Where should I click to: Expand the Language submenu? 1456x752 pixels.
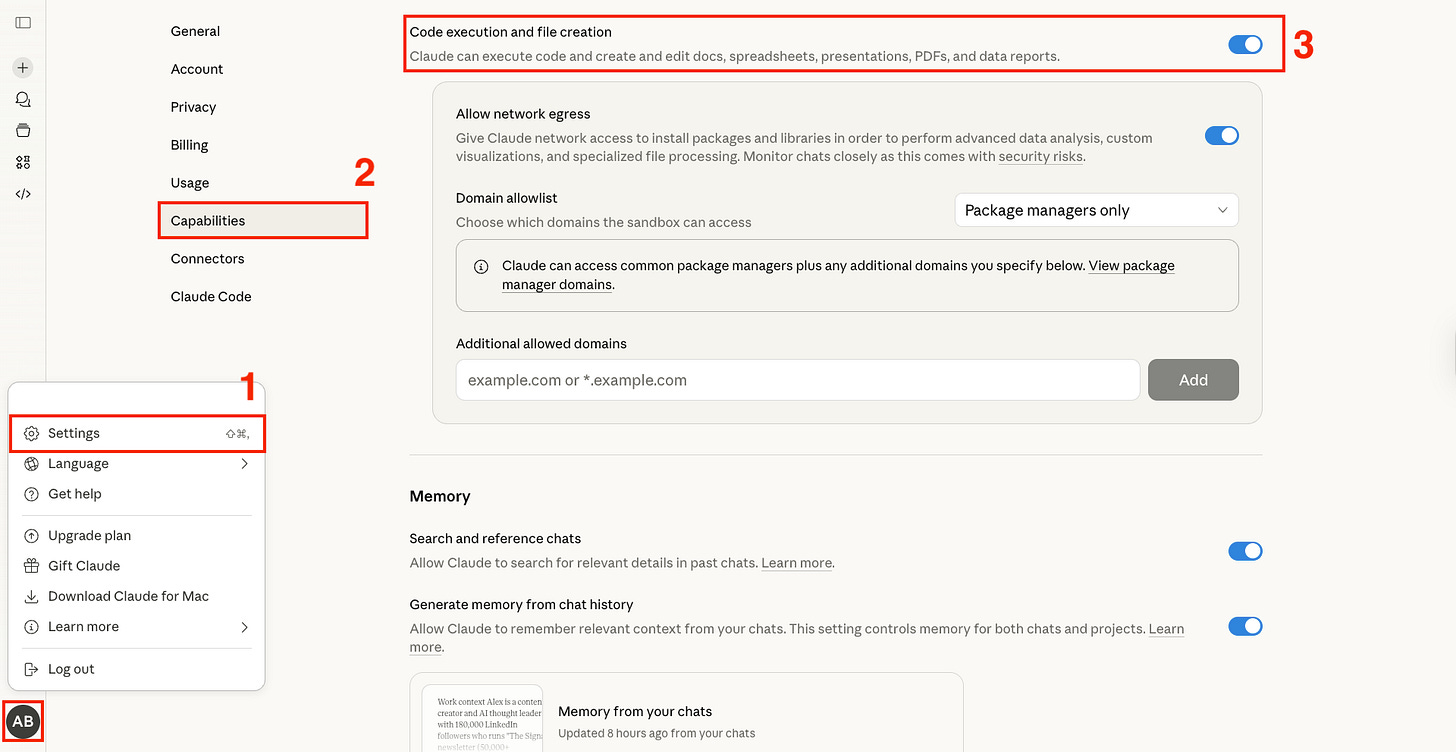pos(137,464)
